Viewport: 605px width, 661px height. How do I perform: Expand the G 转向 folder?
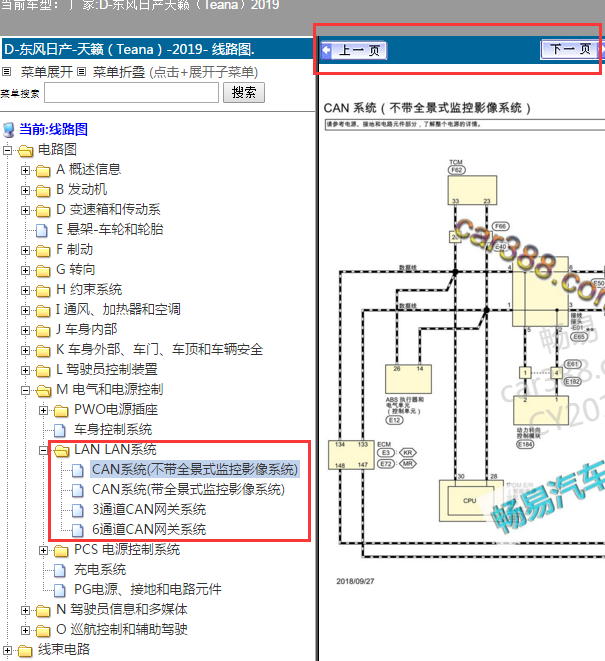pos(25,270)
